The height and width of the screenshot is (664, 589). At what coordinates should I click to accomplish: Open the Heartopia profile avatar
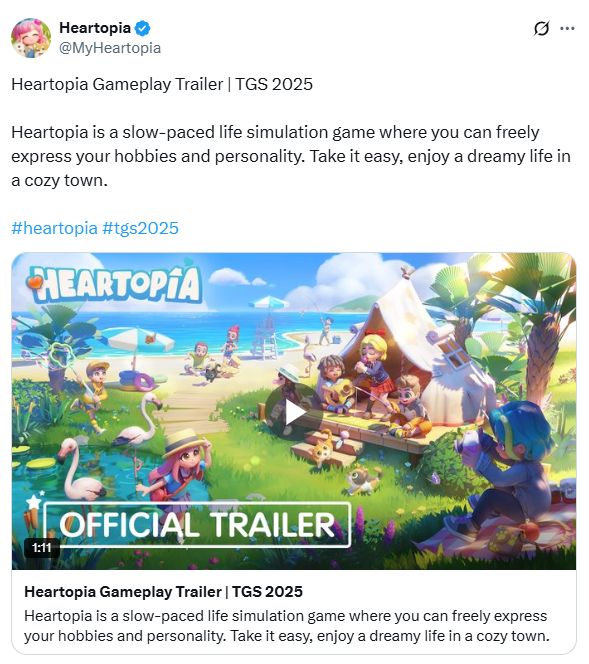[x=31, y=38]
